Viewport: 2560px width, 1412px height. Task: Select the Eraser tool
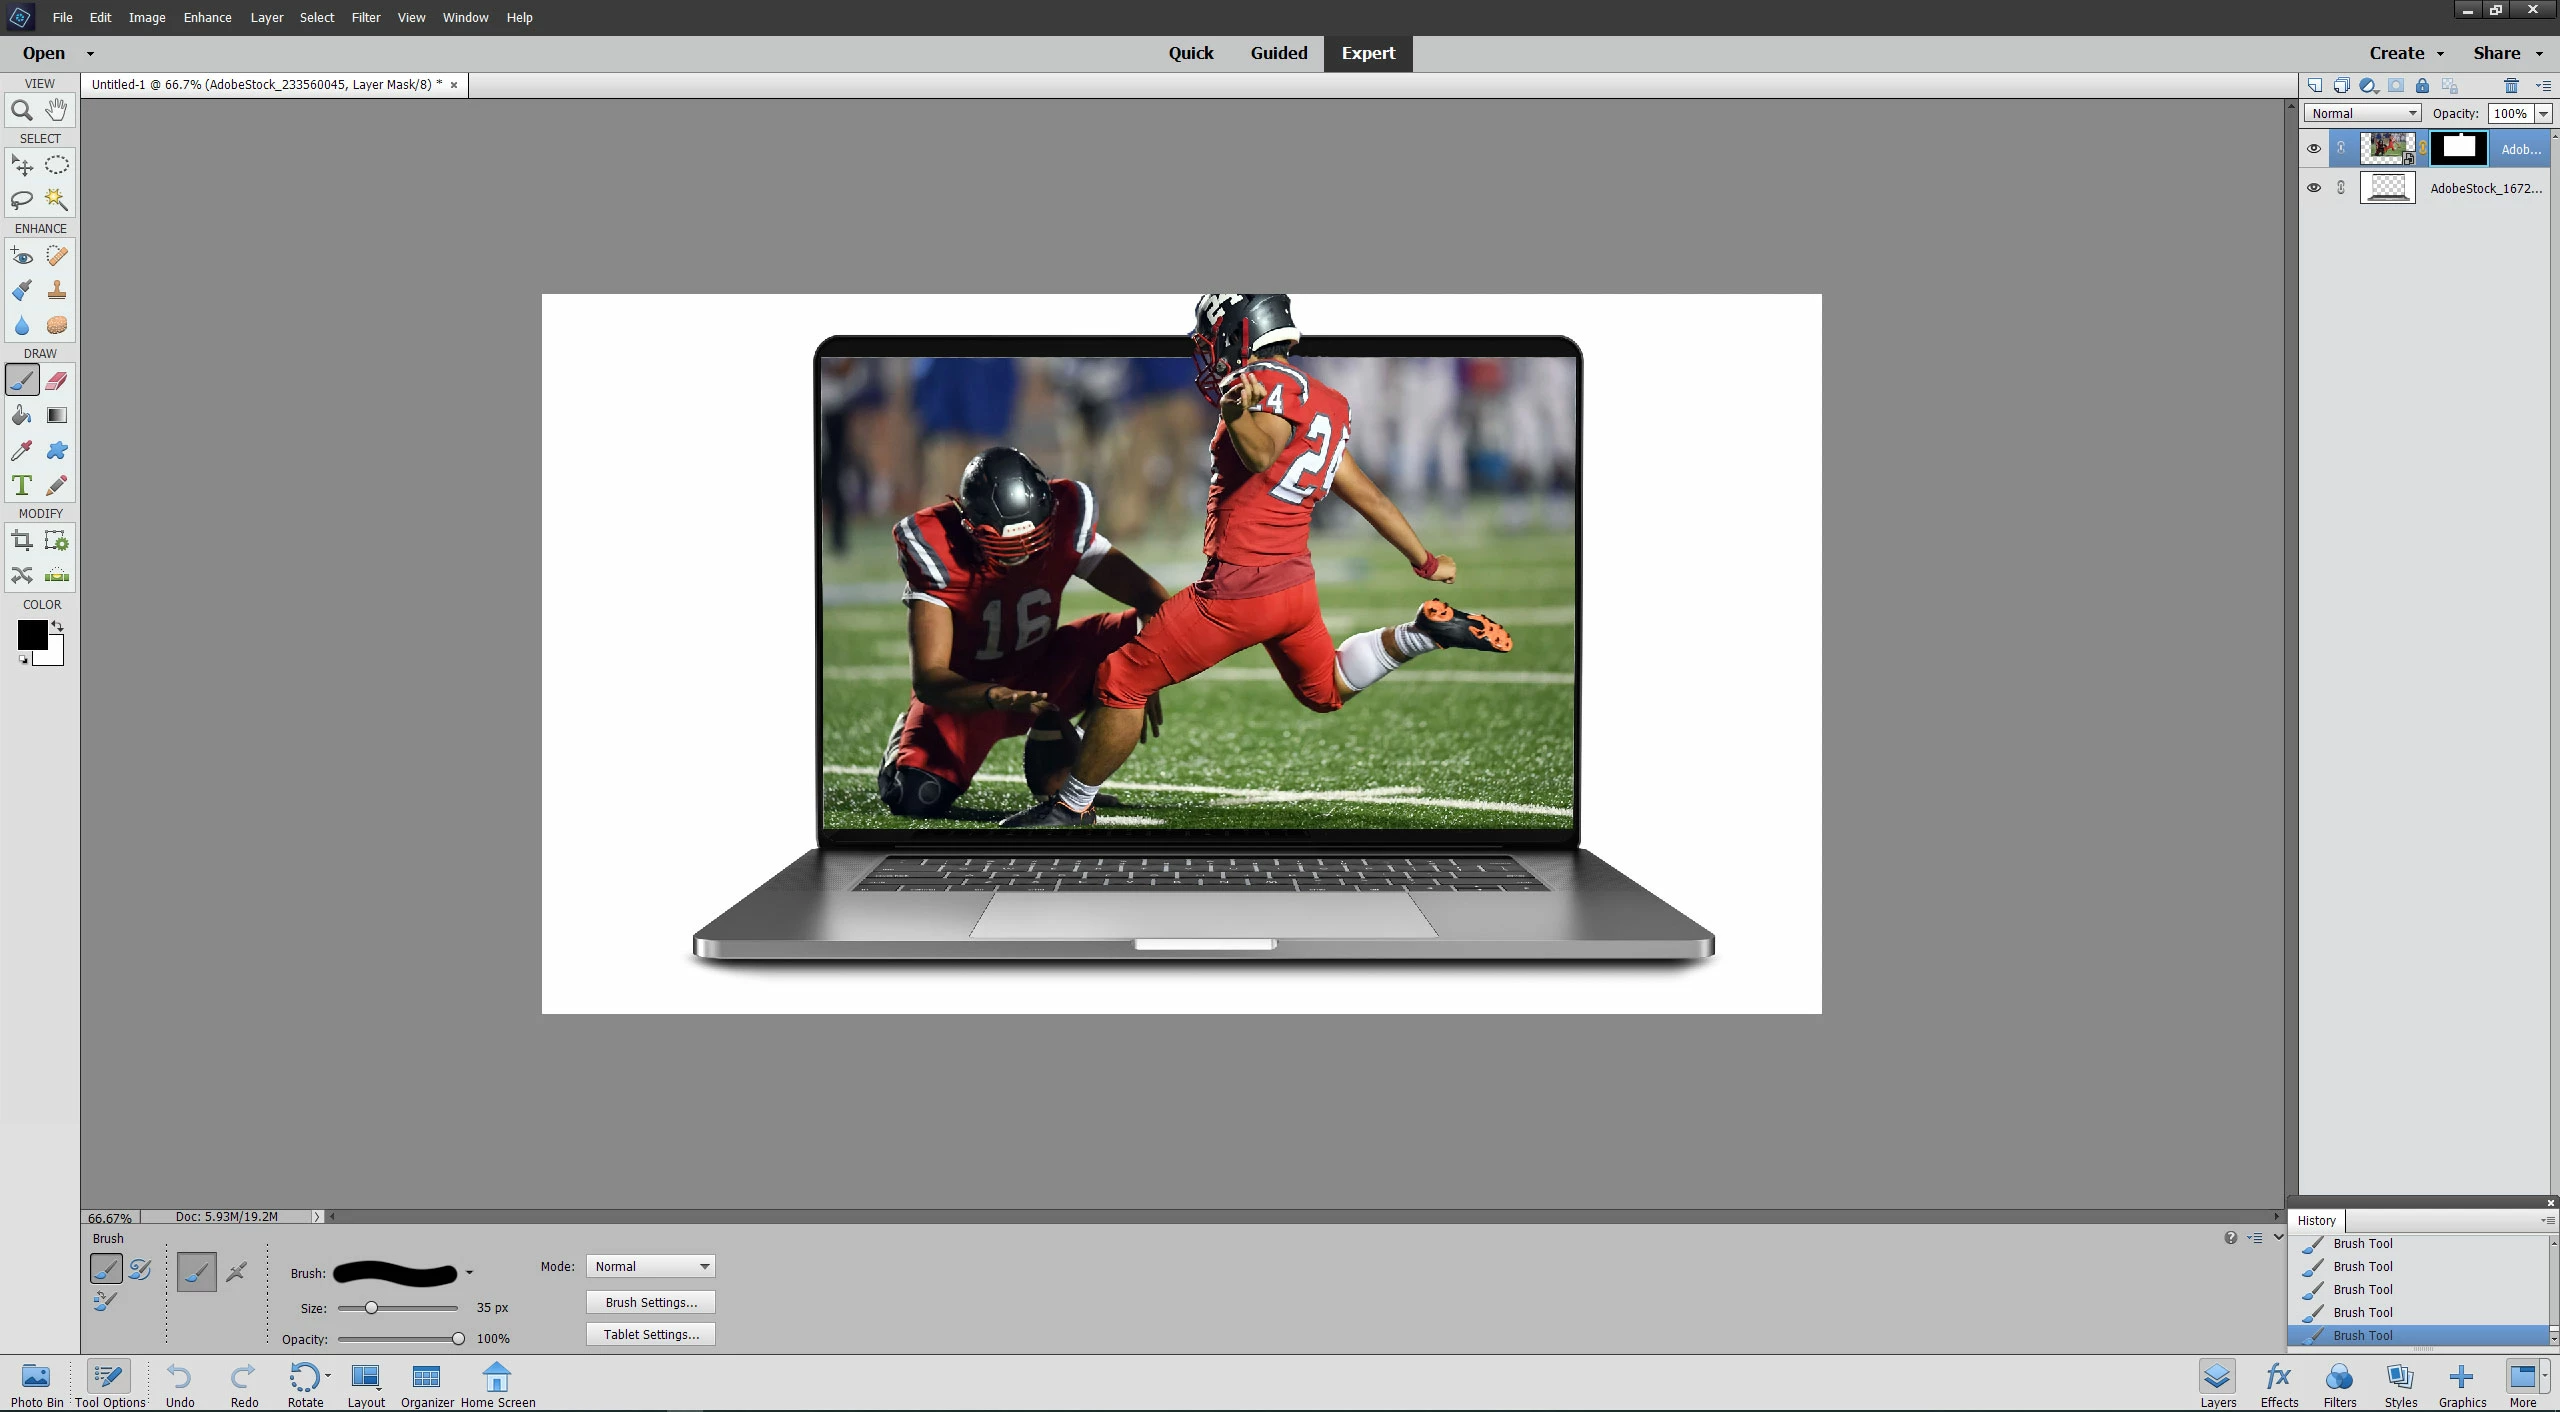(x=57, y=381)
